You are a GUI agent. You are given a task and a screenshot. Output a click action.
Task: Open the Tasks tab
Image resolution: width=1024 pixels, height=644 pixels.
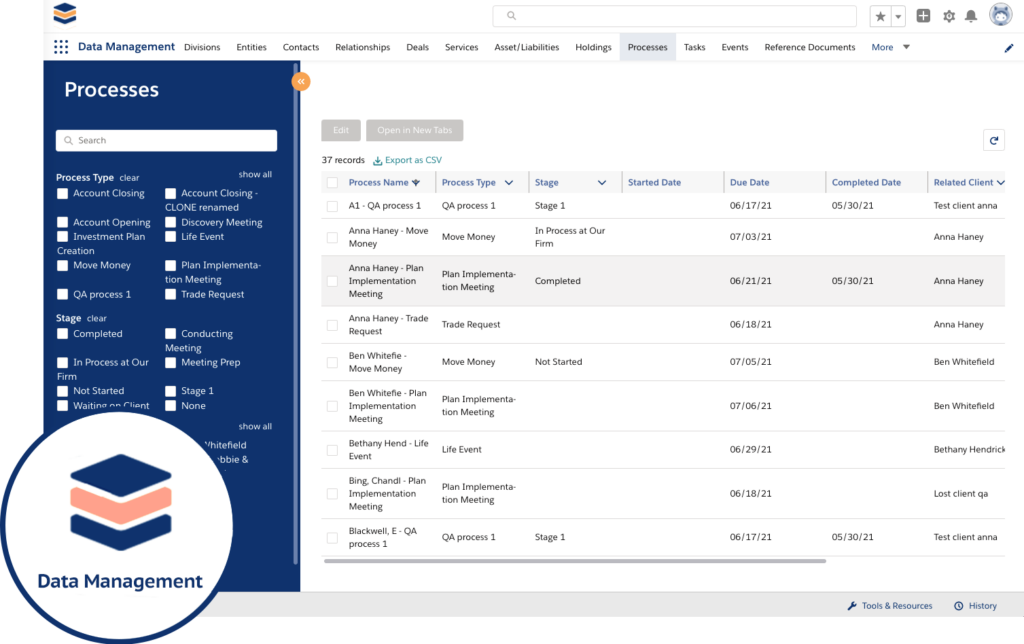click(694, 47)
